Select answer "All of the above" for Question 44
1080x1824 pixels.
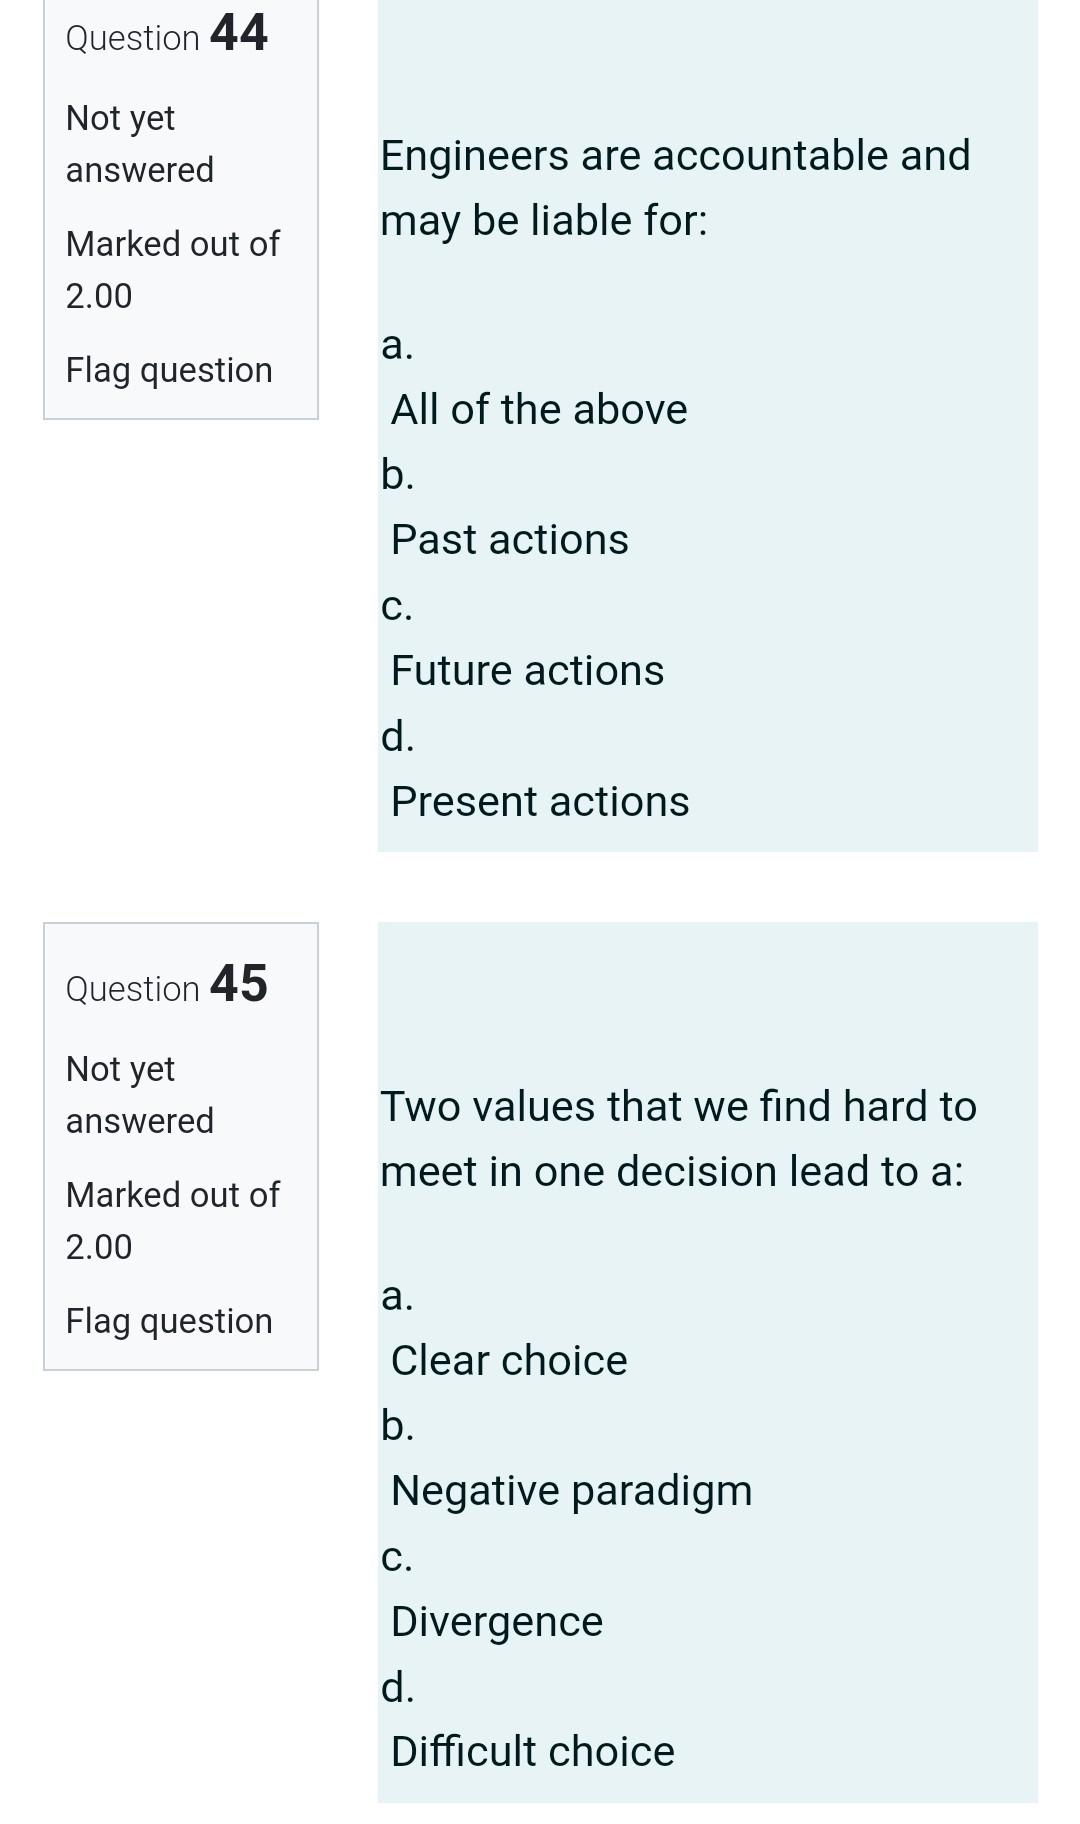(539, 408)
